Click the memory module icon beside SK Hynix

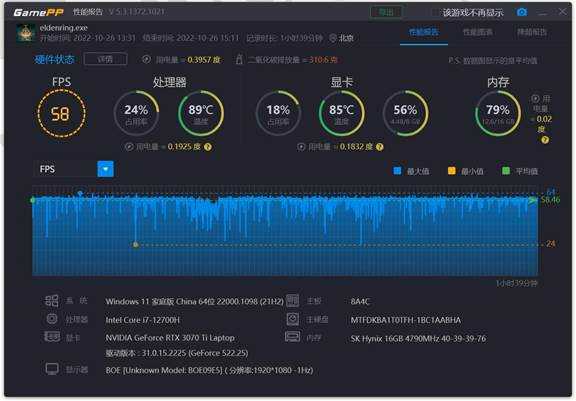pyautogui.click(x=292, y=336)
